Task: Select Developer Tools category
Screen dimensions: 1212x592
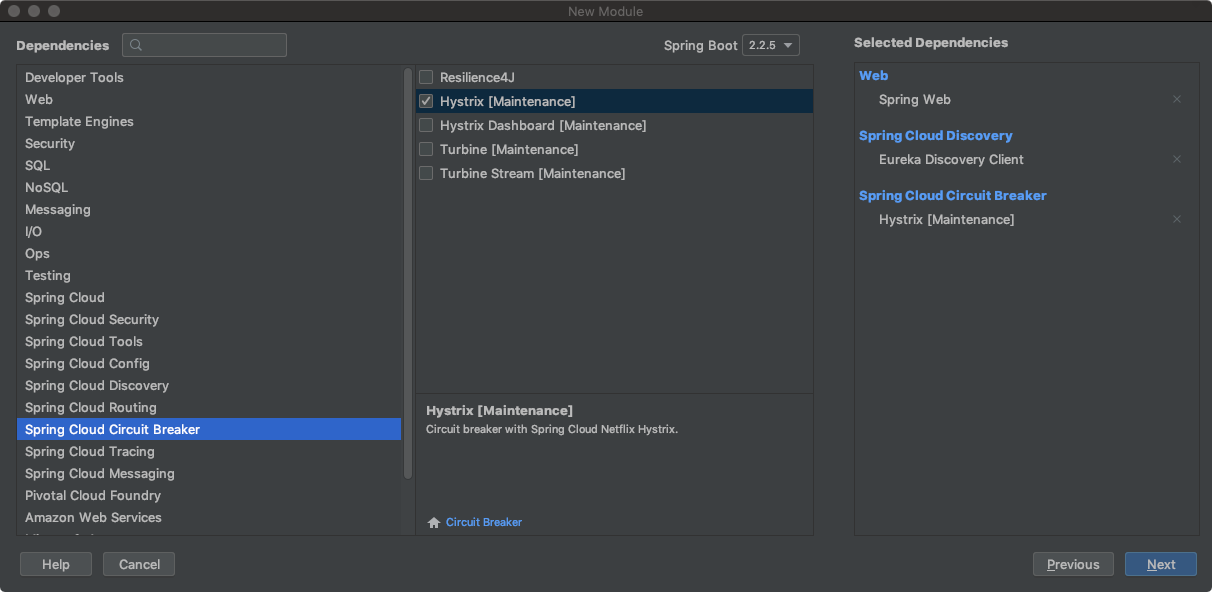Action: tap(74, 77)
